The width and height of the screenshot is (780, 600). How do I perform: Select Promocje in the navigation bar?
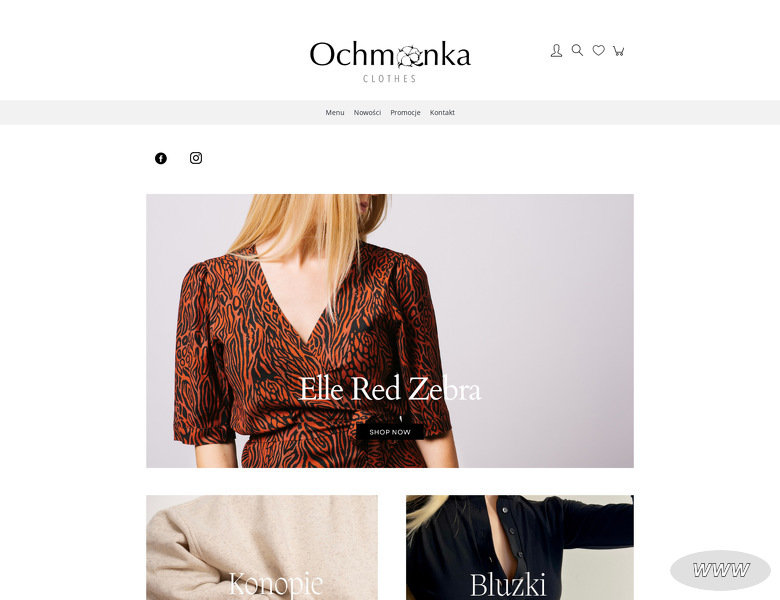[x=405, y=112]
